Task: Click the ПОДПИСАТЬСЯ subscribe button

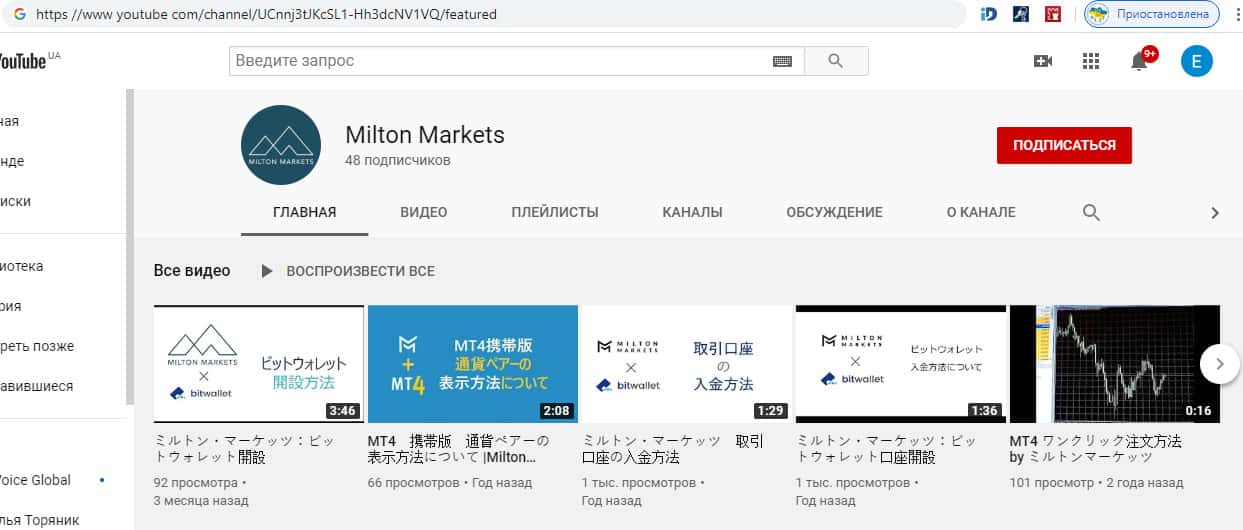Action: tap(1064, 145)
